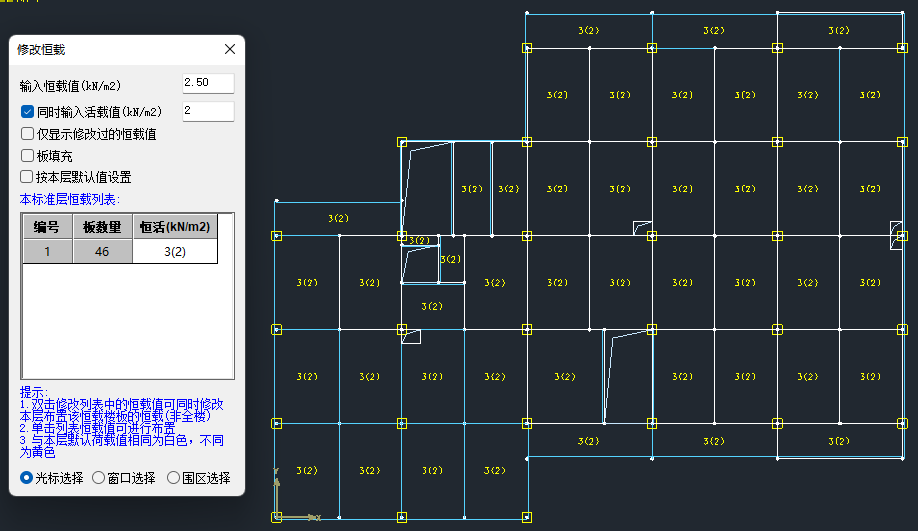Click the UCS axis origin icon
Image resolution: width=918 pixels, height=531 pixels.
(277, 517)
